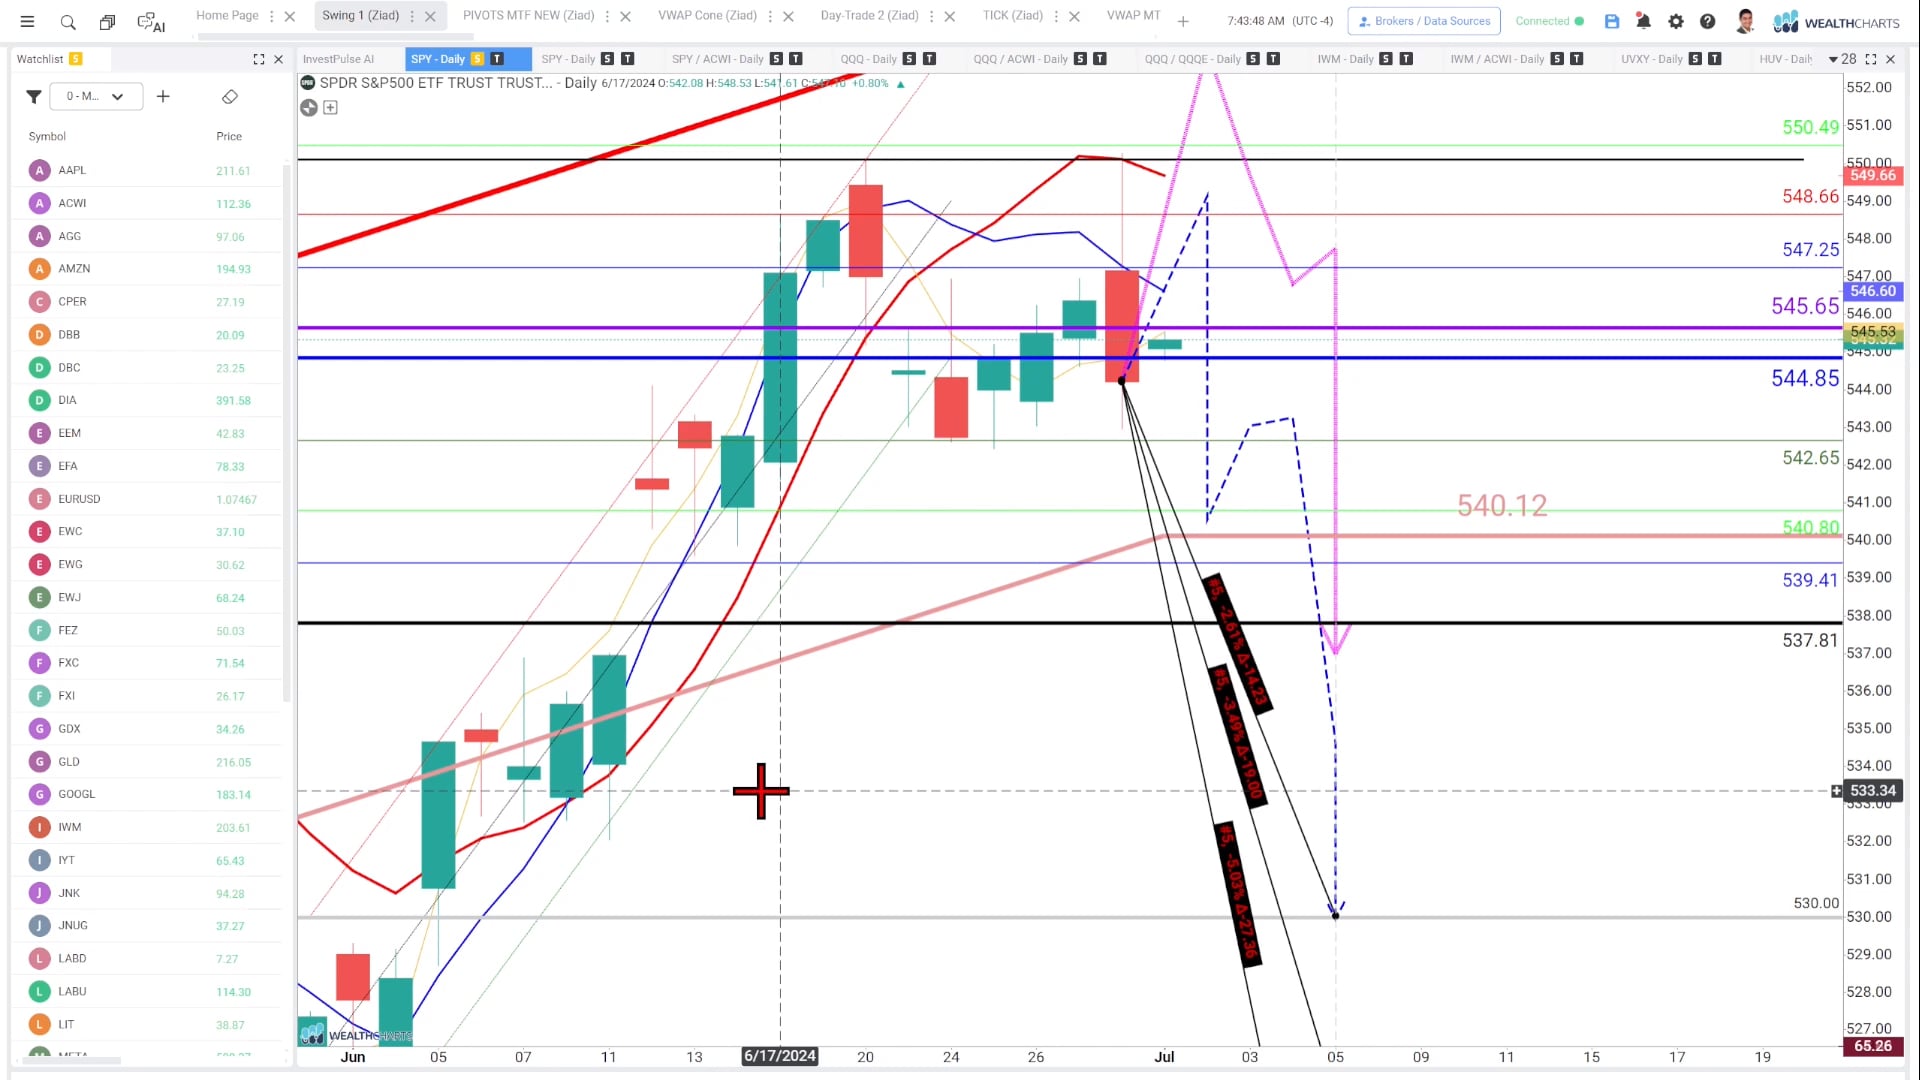Click the Connected status indicator
The width and height of the screenshot is (1920, 1080).
pyautogui.click(x=1549, y=21)
